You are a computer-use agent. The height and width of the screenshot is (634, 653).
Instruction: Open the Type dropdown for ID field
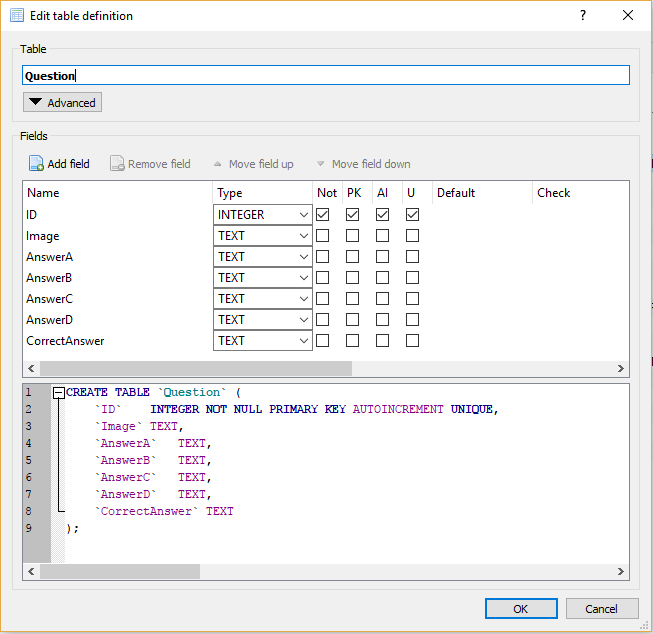point(264,215)
